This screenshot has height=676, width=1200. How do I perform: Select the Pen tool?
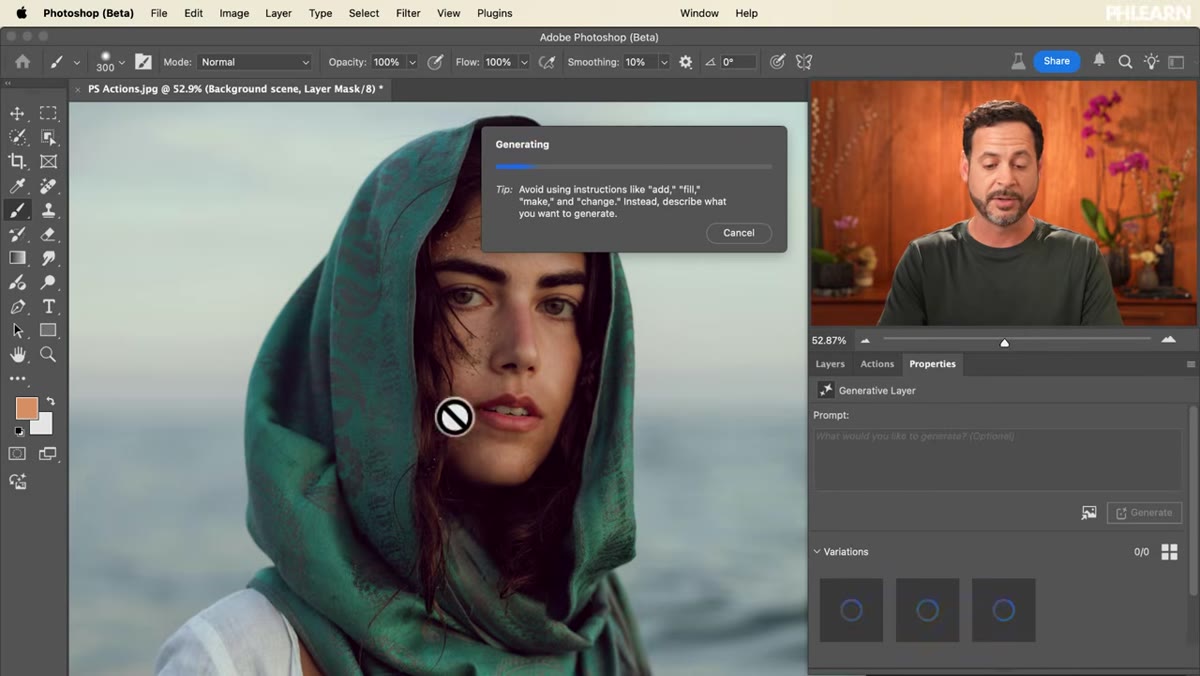pos(17,306)
